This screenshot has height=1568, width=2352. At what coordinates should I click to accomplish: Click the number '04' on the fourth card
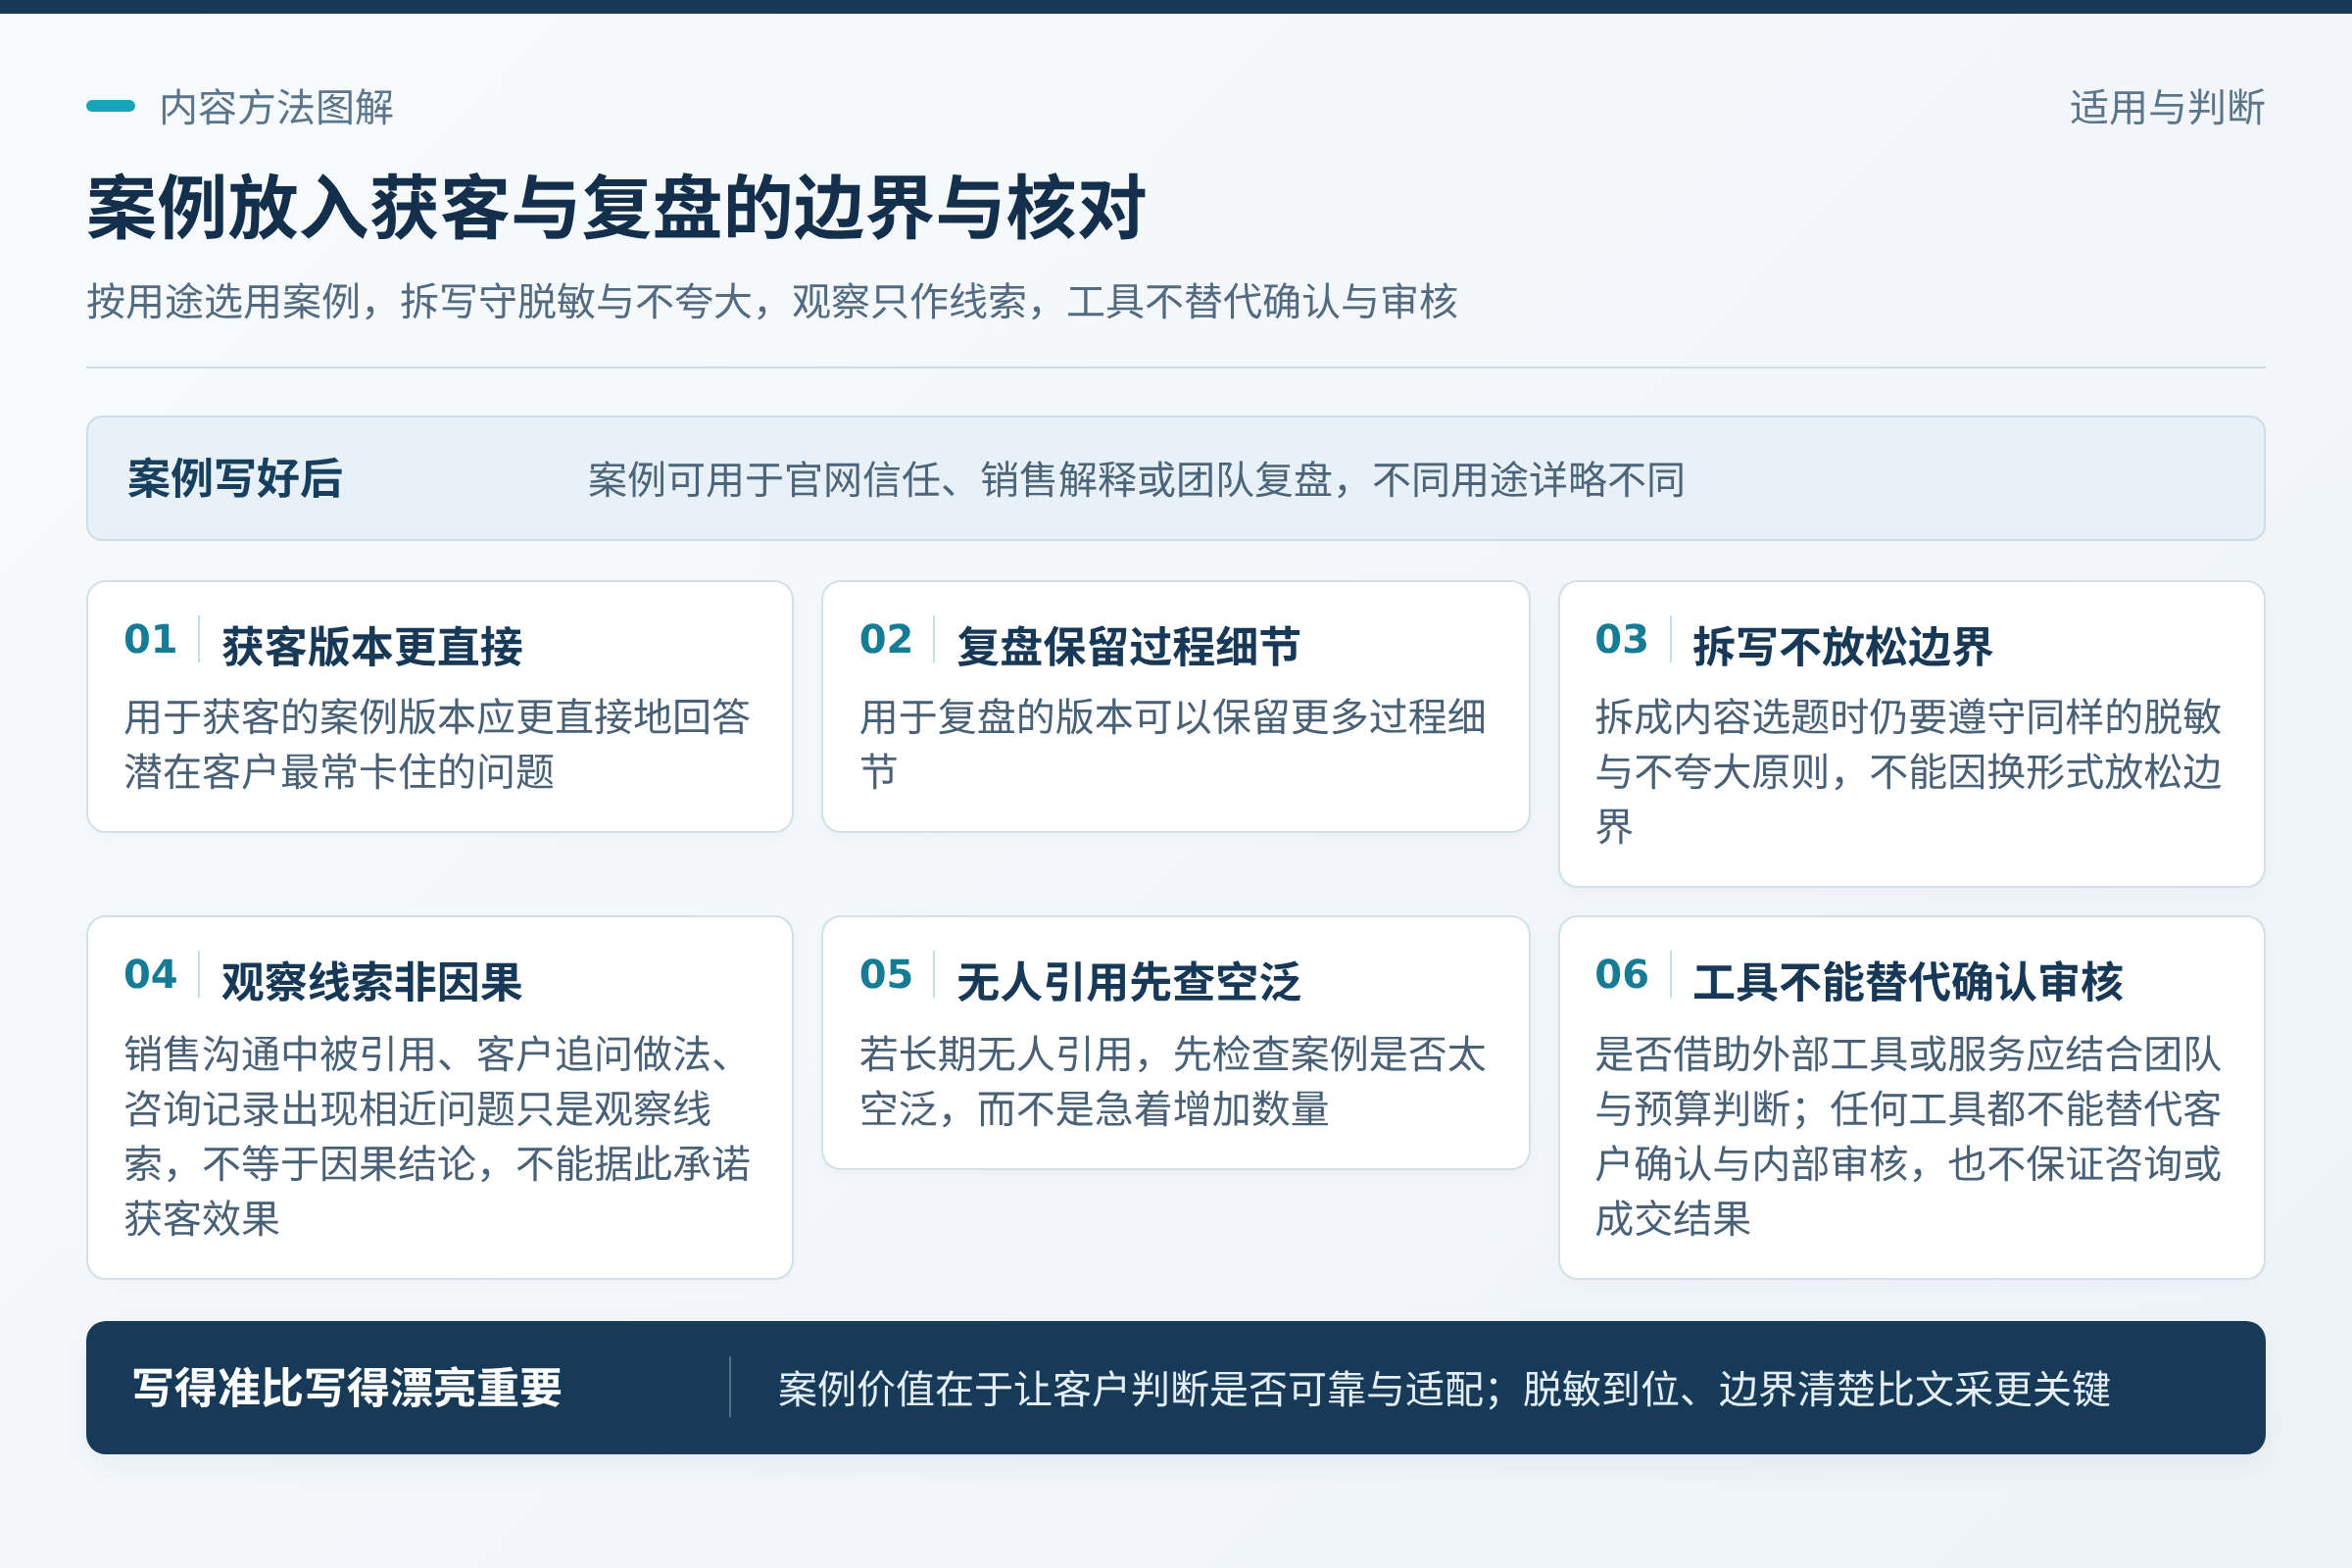pyautogui.click(x=150, y=974)
